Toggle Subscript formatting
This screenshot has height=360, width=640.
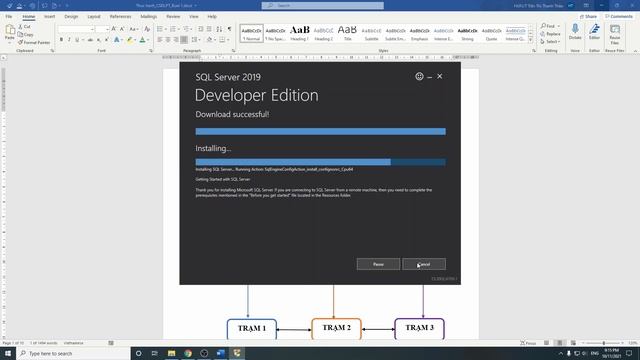tap(98, 40)
